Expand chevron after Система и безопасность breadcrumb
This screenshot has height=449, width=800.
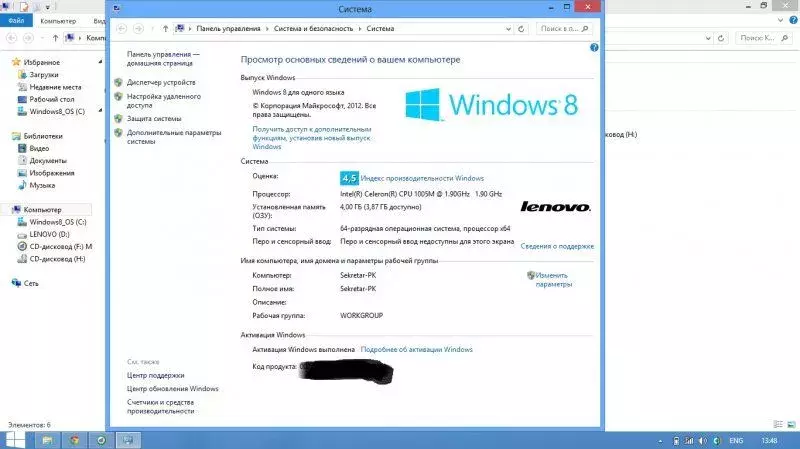coord(360,29)
